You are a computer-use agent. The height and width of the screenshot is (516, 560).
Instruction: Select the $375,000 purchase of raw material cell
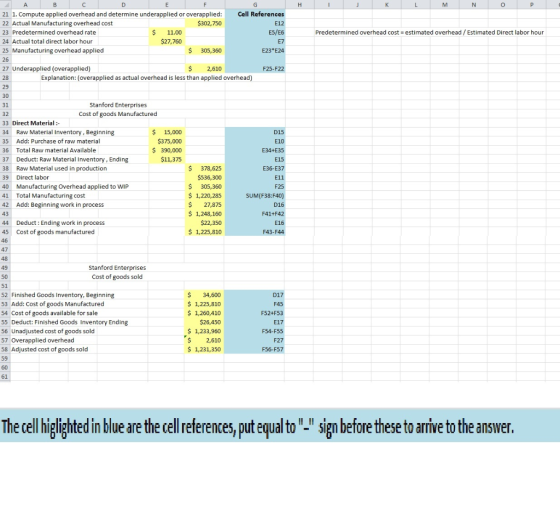(167, 141)
